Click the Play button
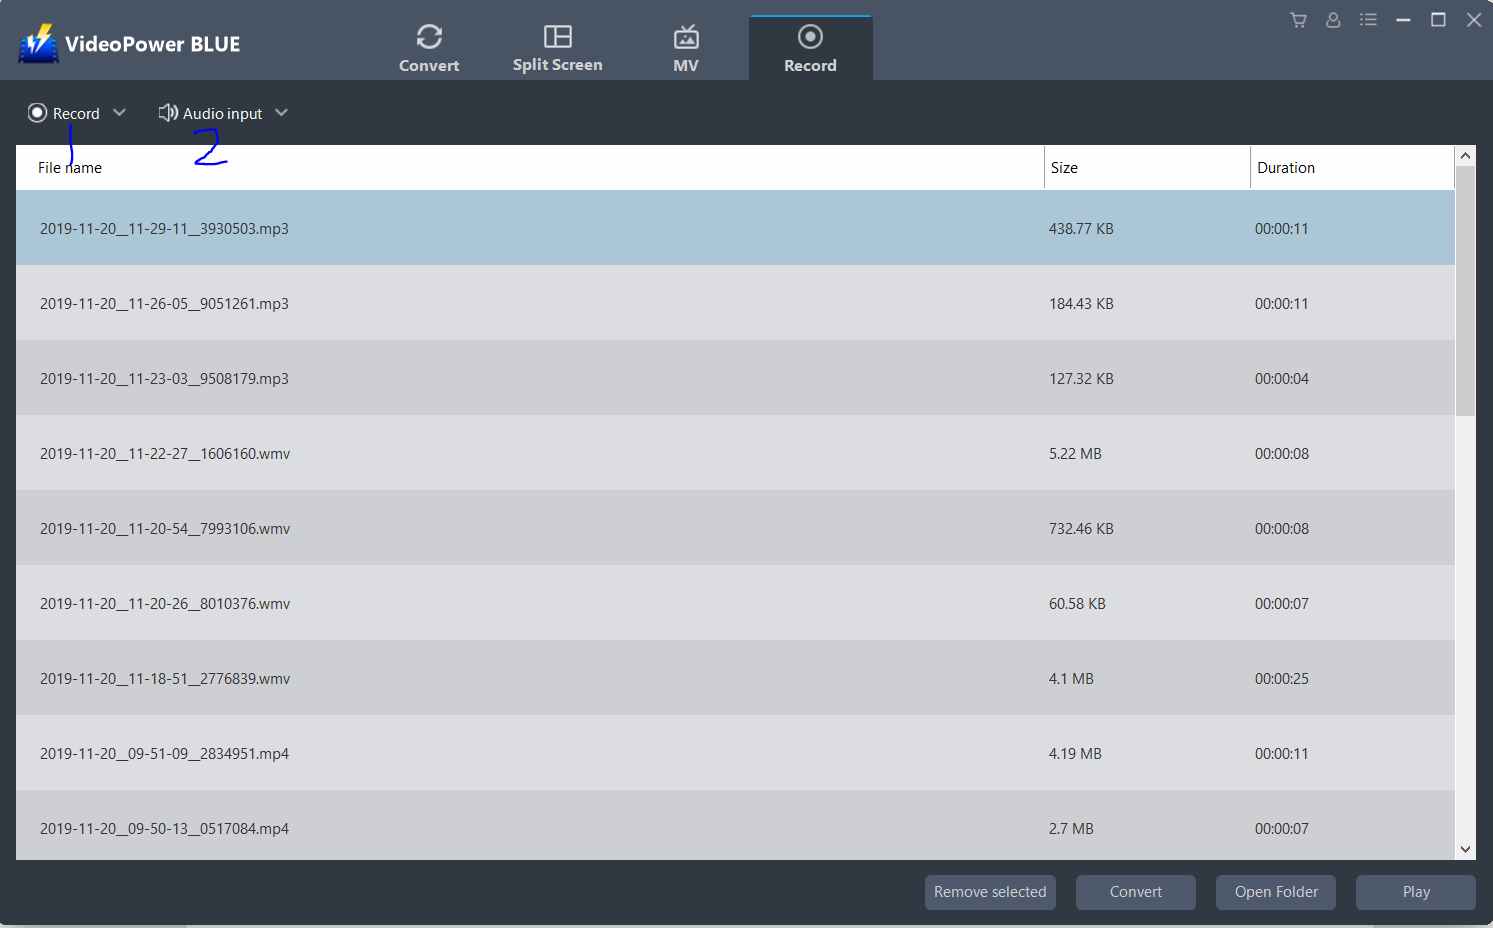 (1415, 892)
